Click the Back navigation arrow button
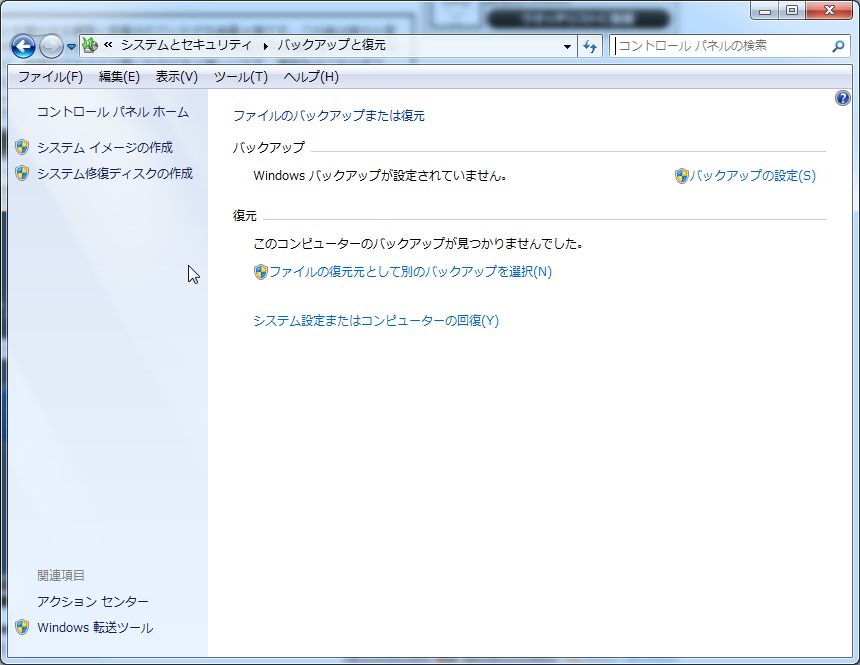This screenshot has width=860, height=665. coord(23,47)
